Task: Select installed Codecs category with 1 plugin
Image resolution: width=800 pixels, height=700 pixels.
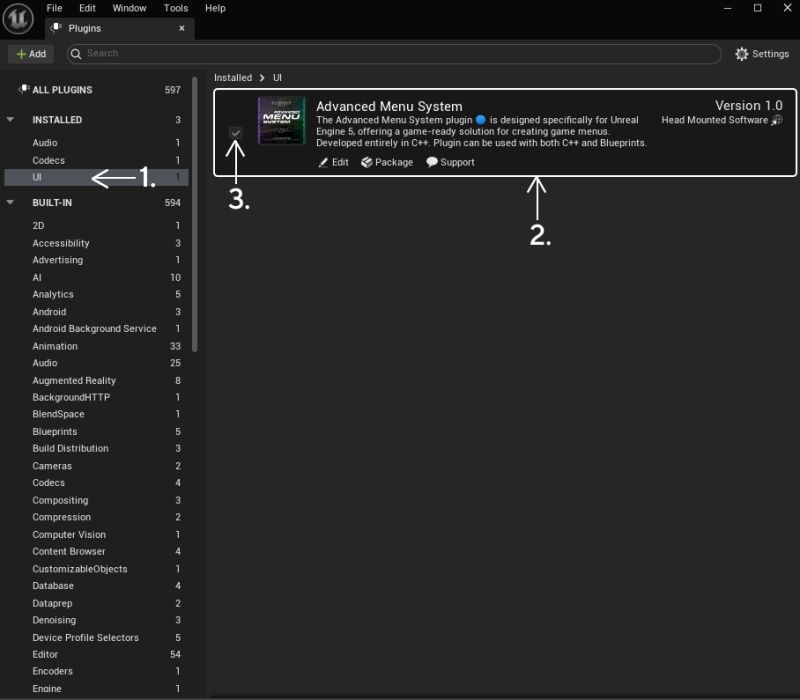Action: click(x=96, y=160)
